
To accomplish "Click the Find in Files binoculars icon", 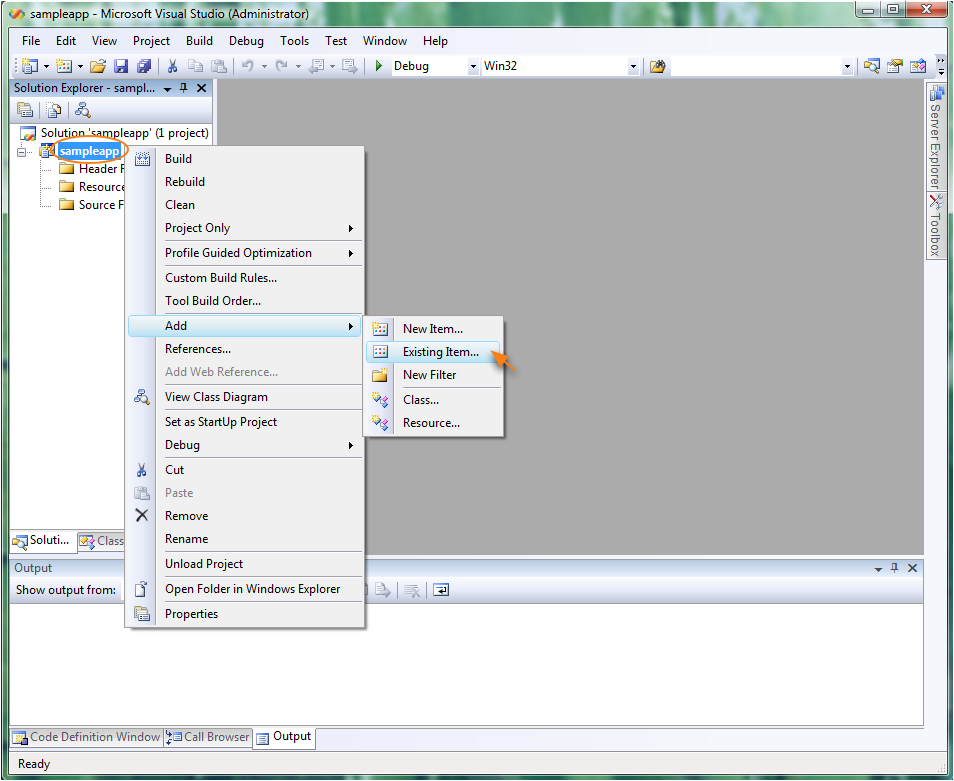I will (657, 66).
